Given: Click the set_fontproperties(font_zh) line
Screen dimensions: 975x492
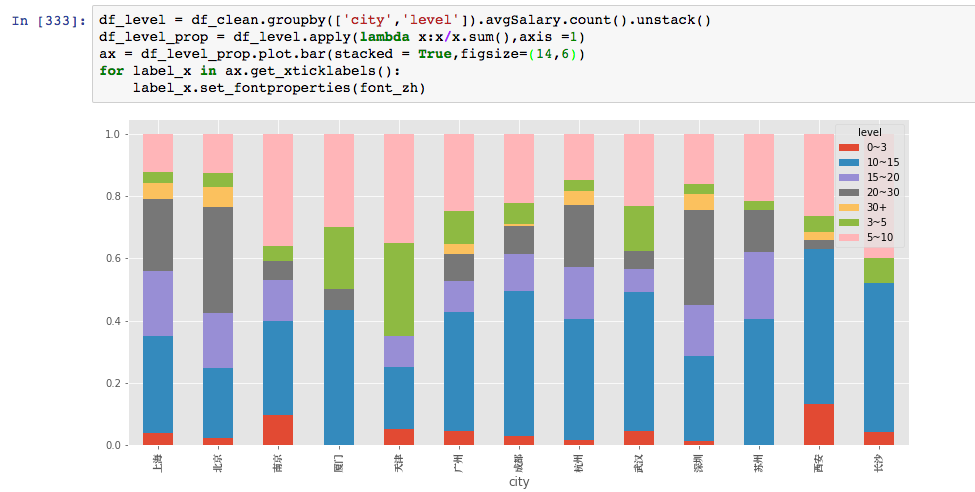Looking at the screenshot, I should (279, 88).
